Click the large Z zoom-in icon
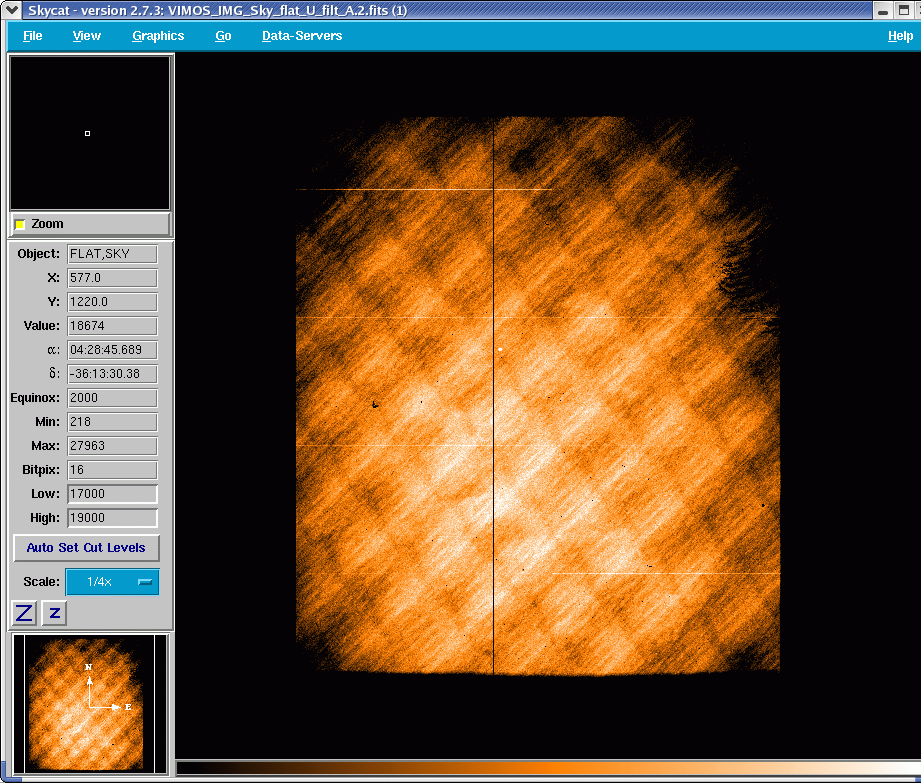 tap(24, 613)
